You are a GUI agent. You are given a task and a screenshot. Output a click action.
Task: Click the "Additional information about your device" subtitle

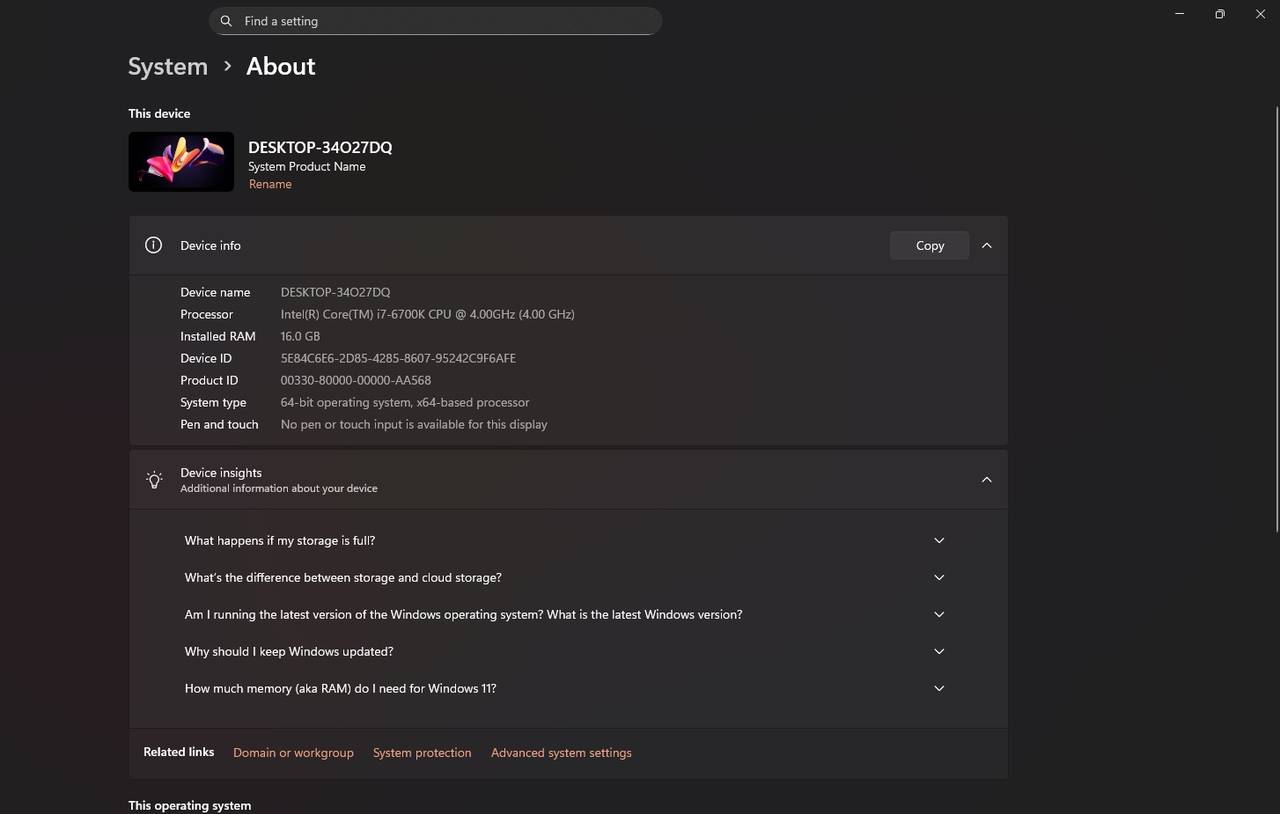(x=279, y=488)
